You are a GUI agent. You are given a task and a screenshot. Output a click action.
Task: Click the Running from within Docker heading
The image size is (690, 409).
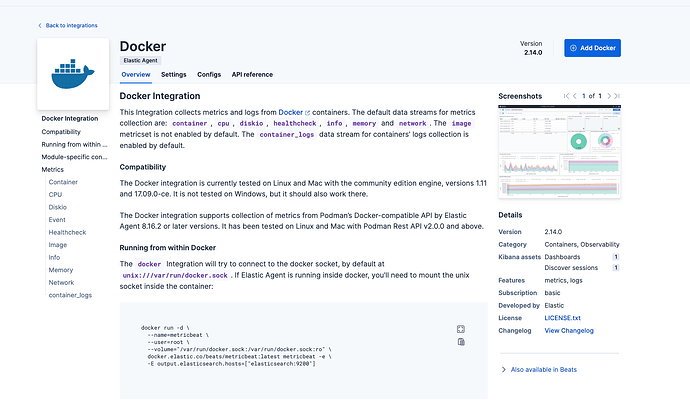tap(168, 248)
